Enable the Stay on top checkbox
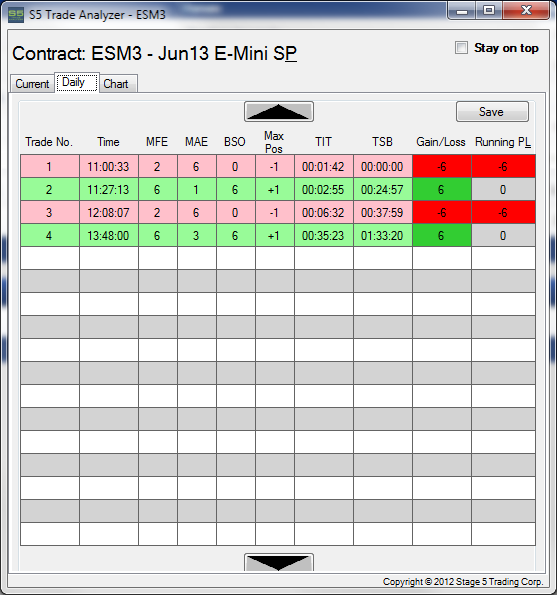The image size is (557, 595). click(x=461, y=48)
